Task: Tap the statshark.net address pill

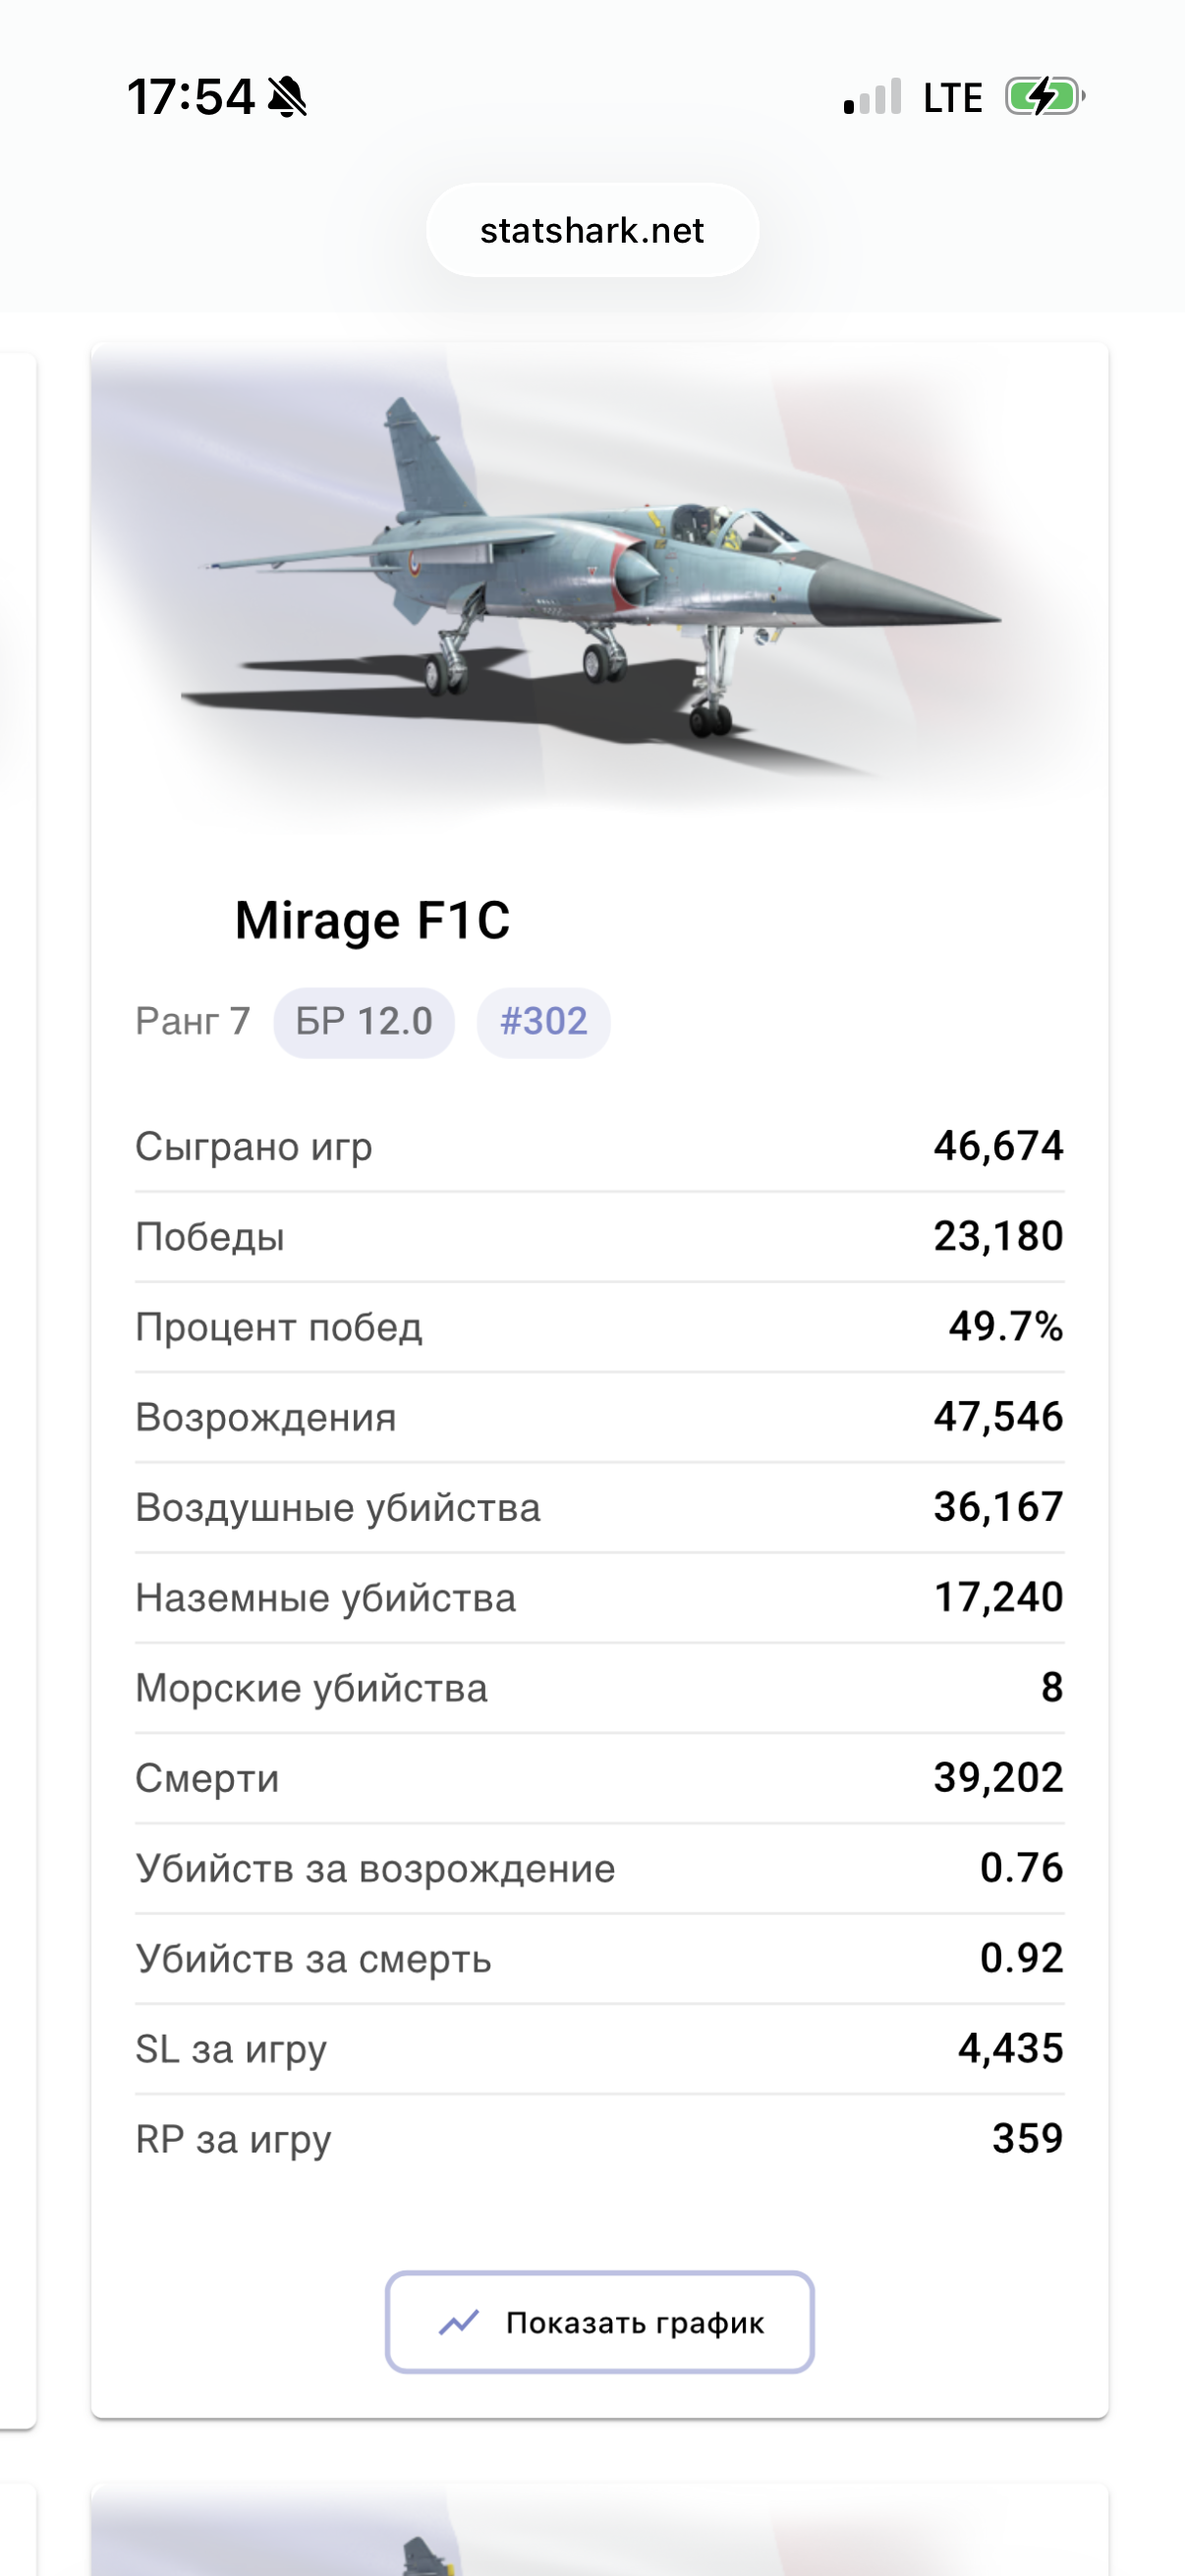Action: coord(592,230)
